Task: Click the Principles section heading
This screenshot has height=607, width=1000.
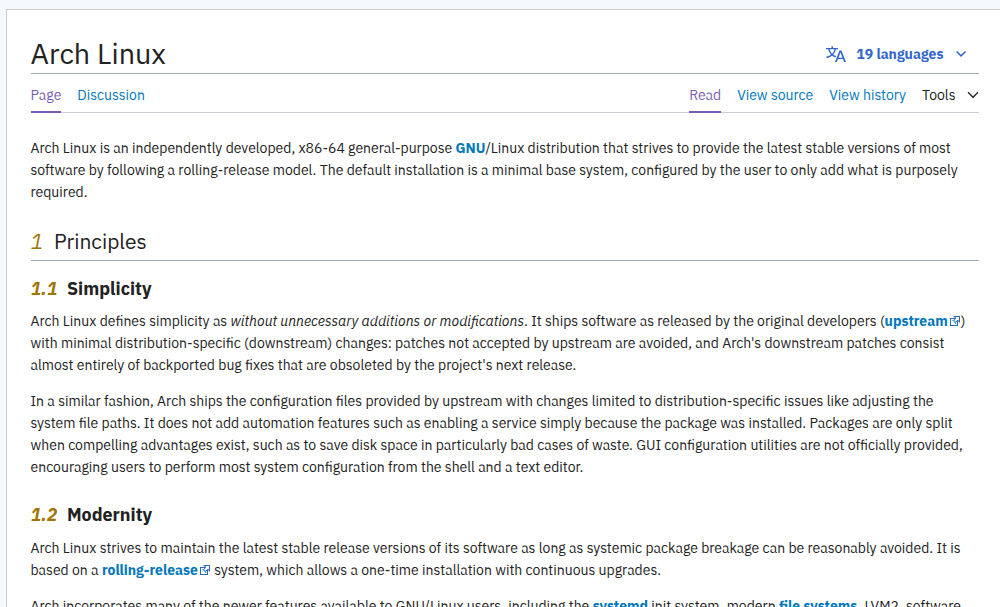Action: tap(100, 242)
